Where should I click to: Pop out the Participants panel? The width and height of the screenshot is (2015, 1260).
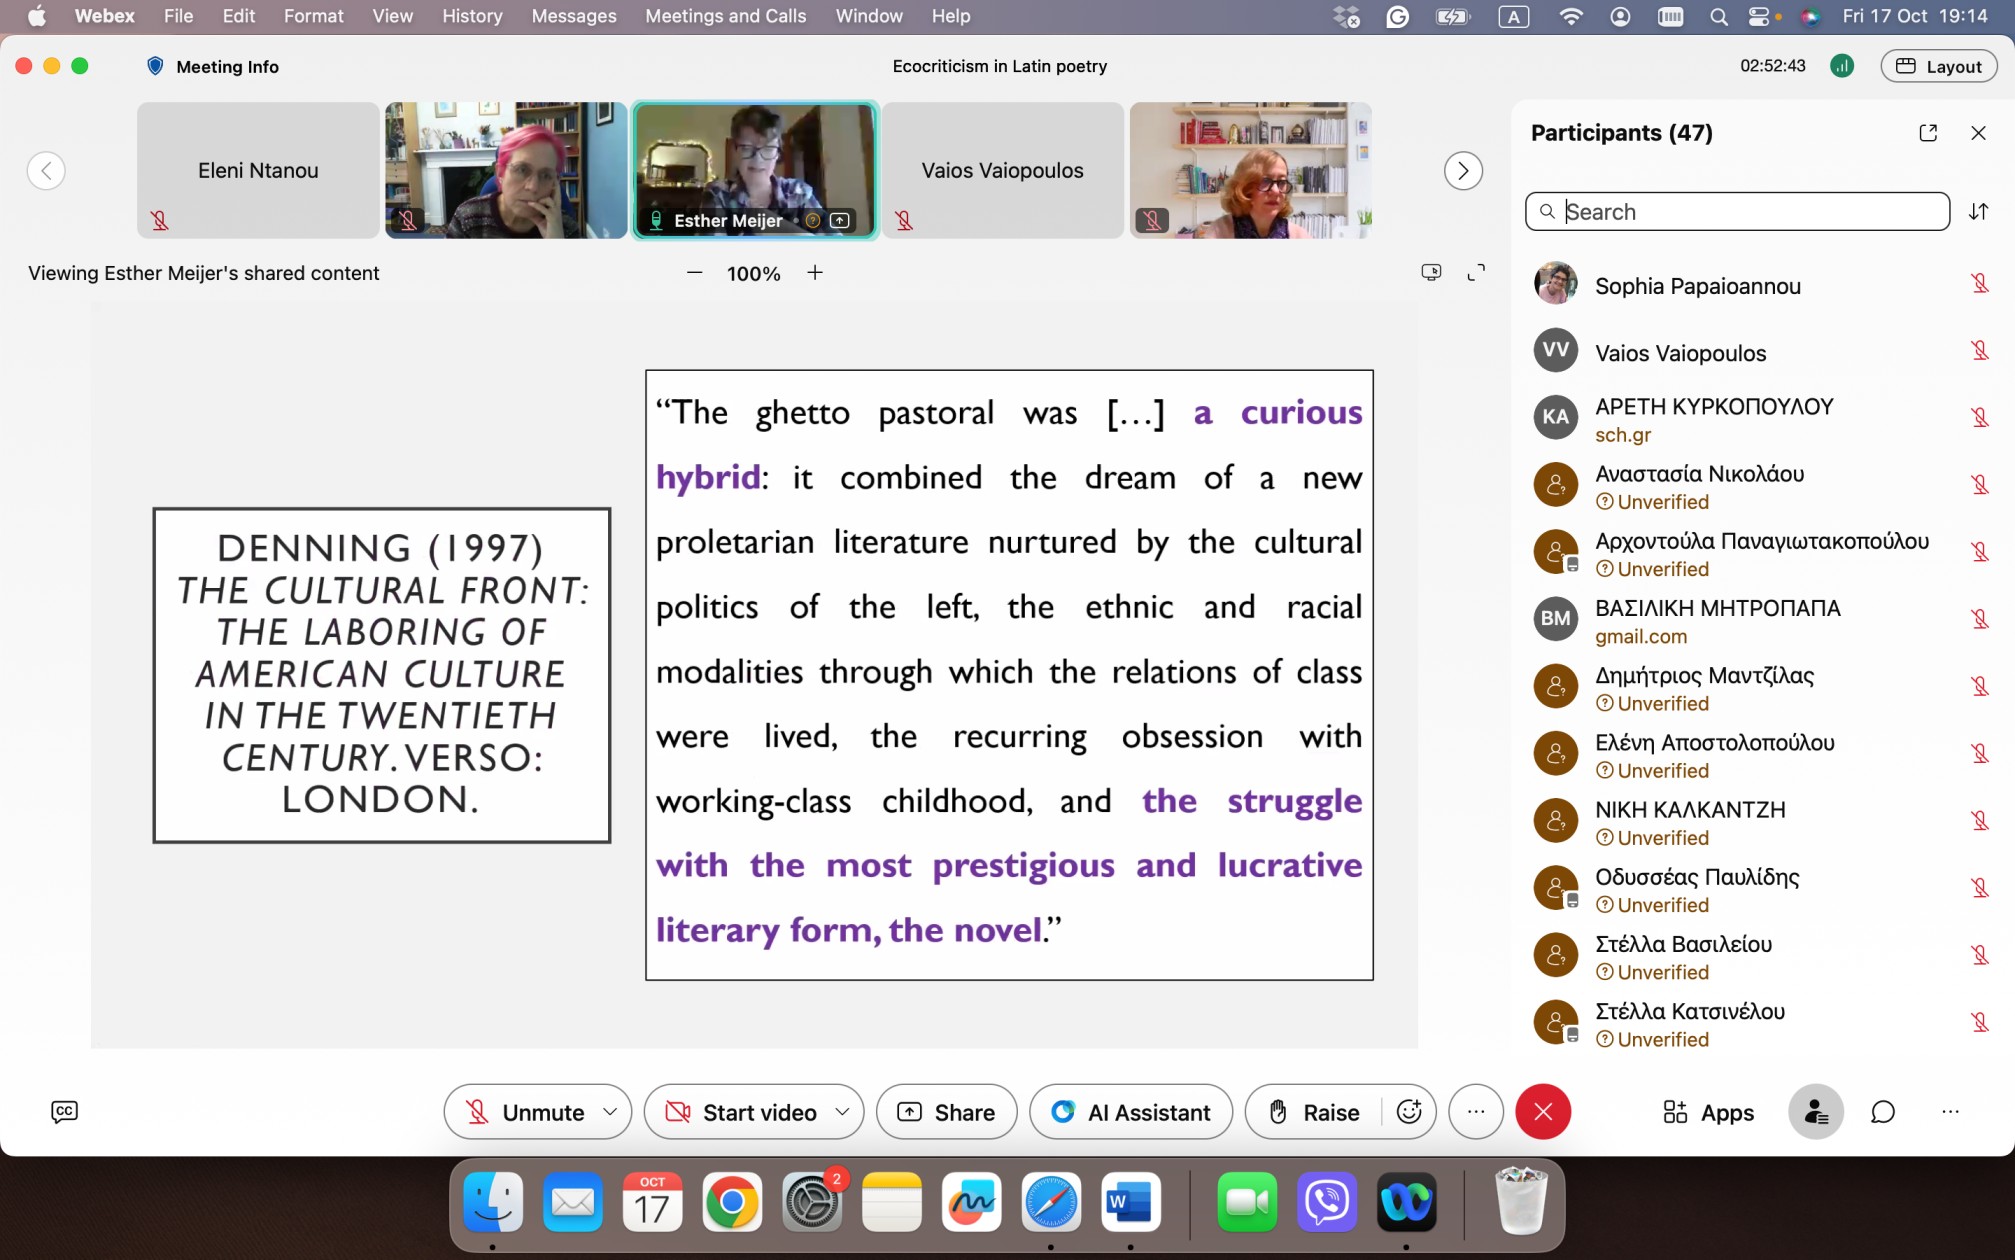(1928, 133)
